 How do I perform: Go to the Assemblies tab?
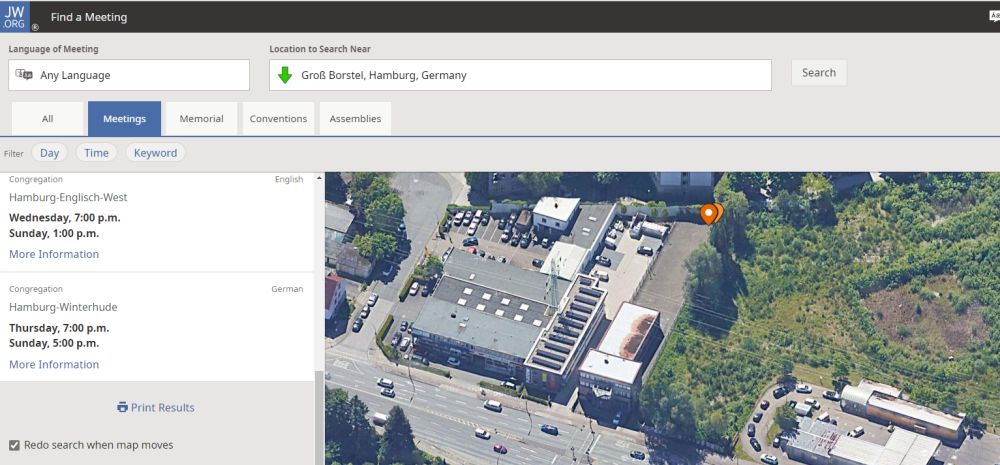point(355,119)
